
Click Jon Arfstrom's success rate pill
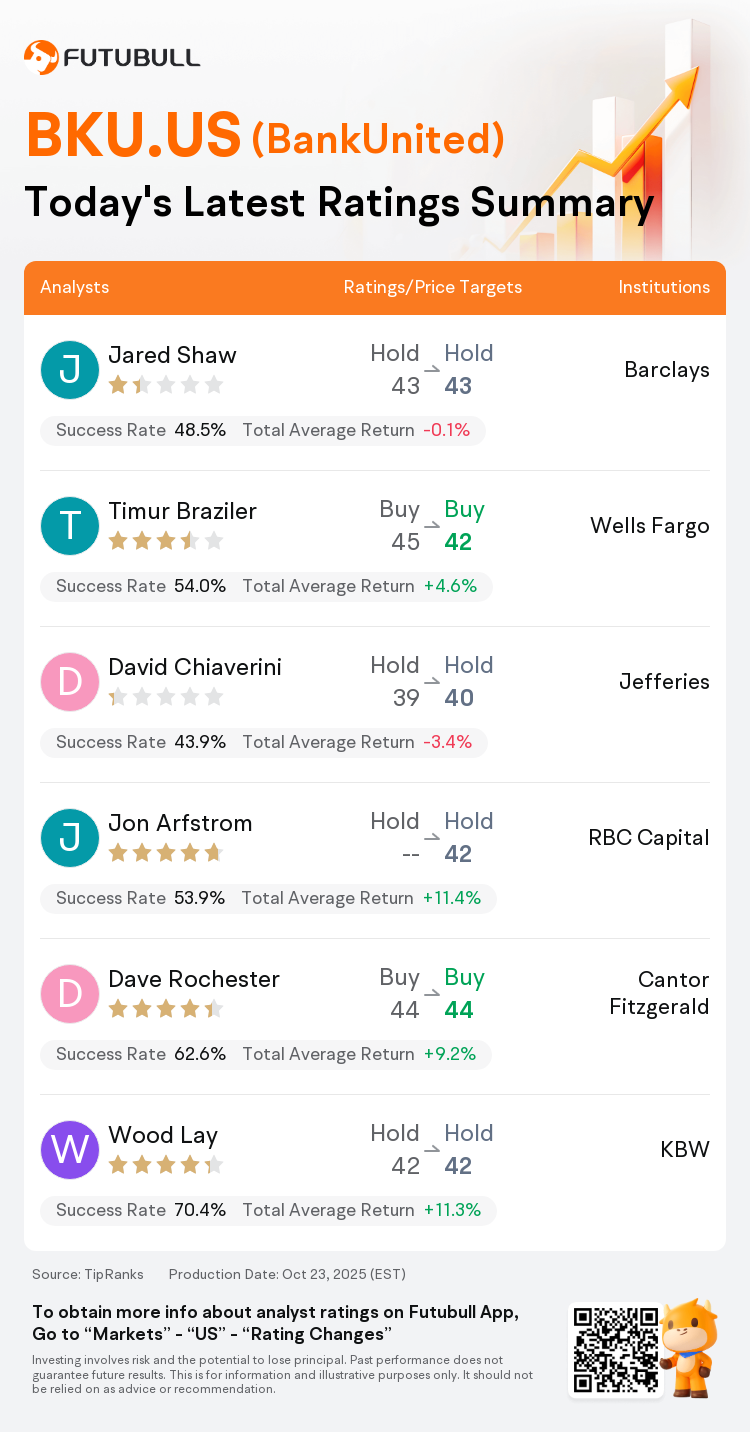coord(268,898)
